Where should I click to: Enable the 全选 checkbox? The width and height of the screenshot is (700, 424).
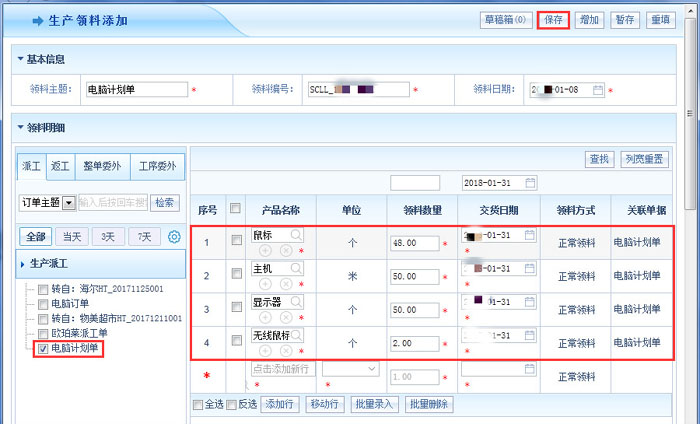(x=198, y=404)
